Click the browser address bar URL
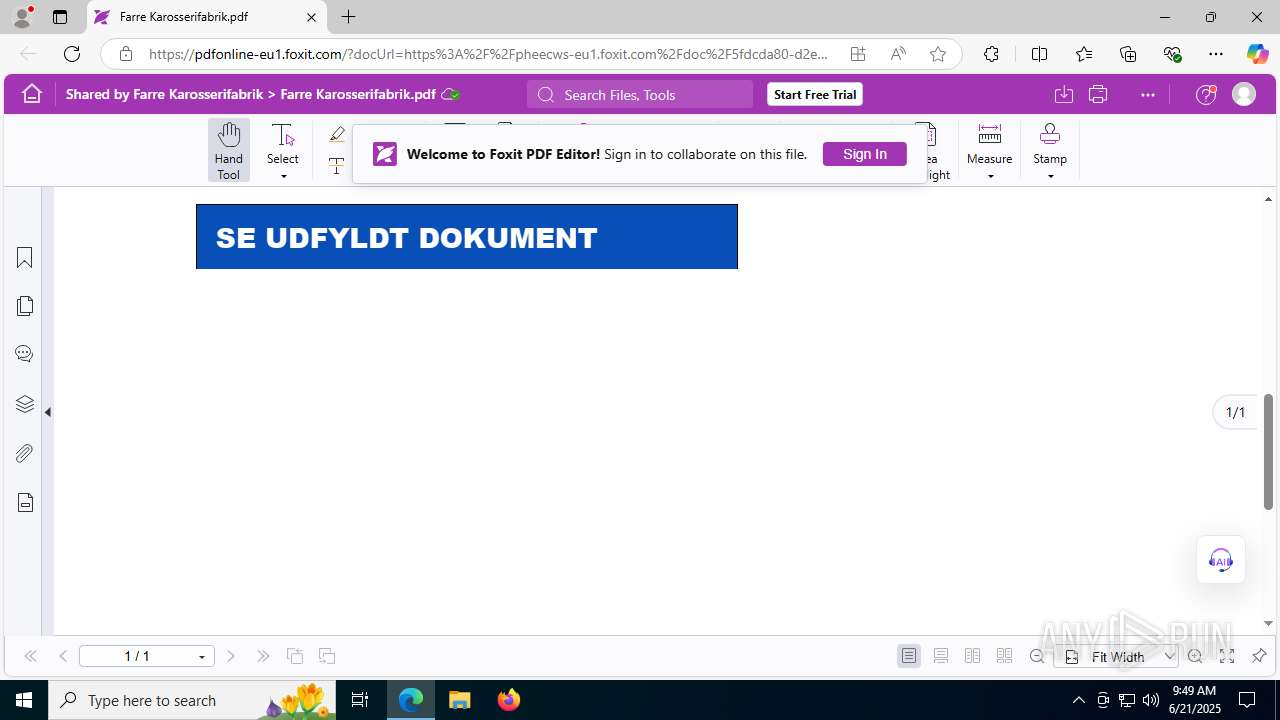This screenshot has height=720, width=1280. pos(488,54)
